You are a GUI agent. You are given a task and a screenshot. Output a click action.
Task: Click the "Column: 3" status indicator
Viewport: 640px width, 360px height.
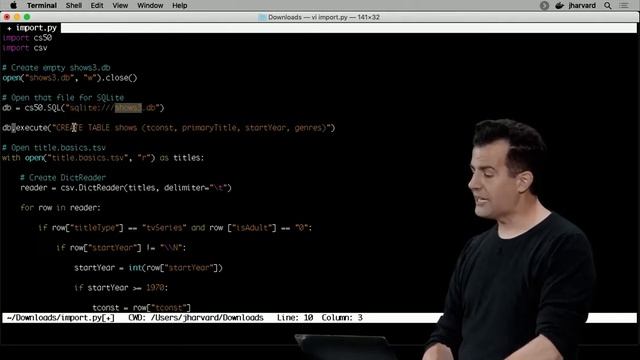click(342, 318)
